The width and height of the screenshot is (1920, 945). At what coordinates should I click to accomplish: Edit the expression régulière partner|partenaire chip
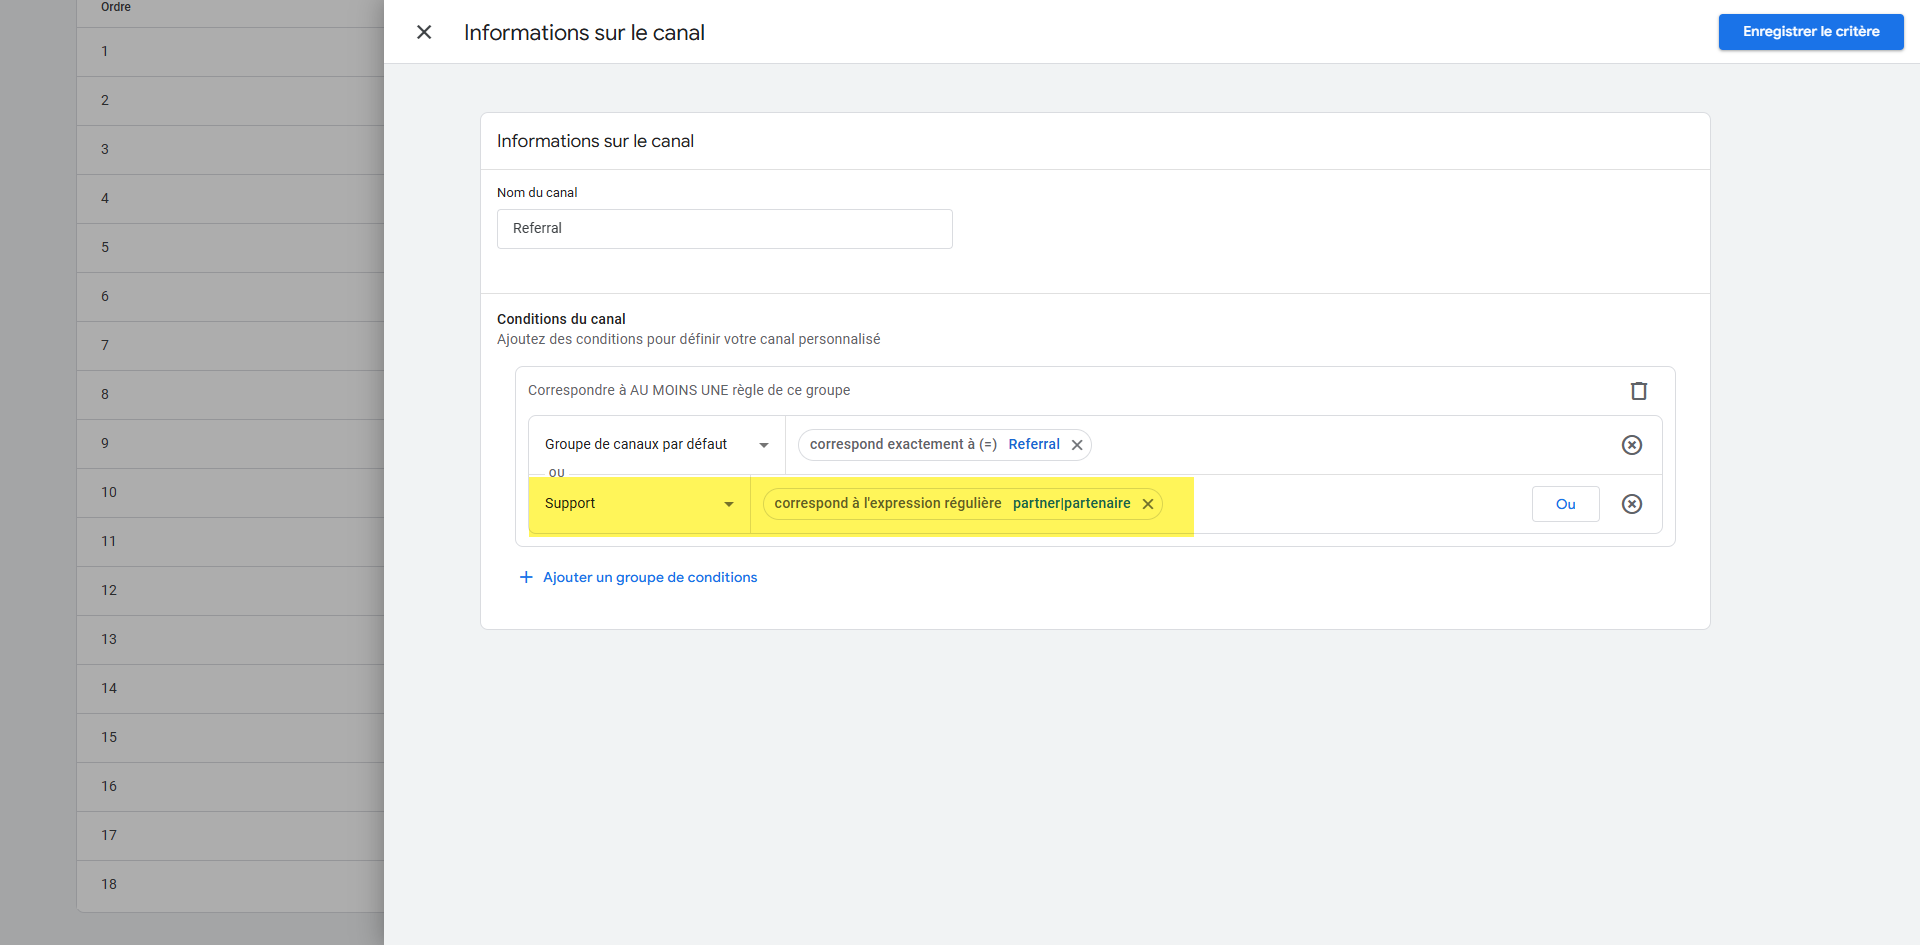(950, 504)
